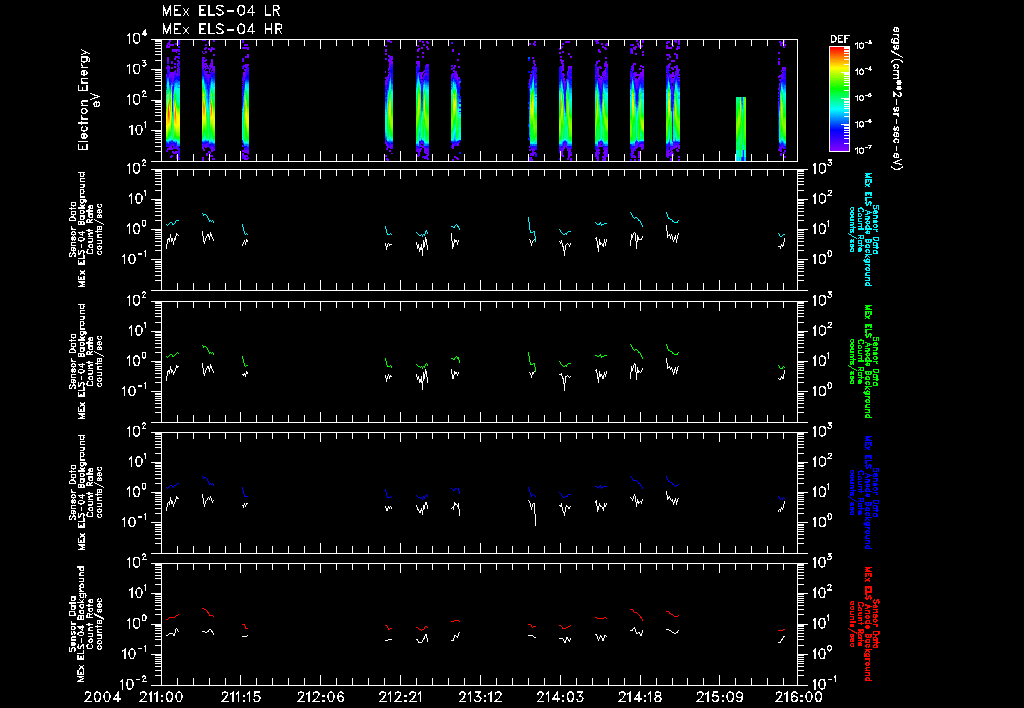Click the DEF label above the color scale
This screenshot has width=1024, height=708.
839,39
